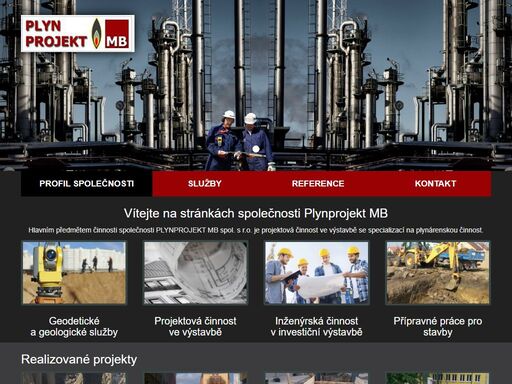Screen dimensions: 512x384
Task: Open Přípravné práce pro stavby link
Action: (x=438, y=327)
